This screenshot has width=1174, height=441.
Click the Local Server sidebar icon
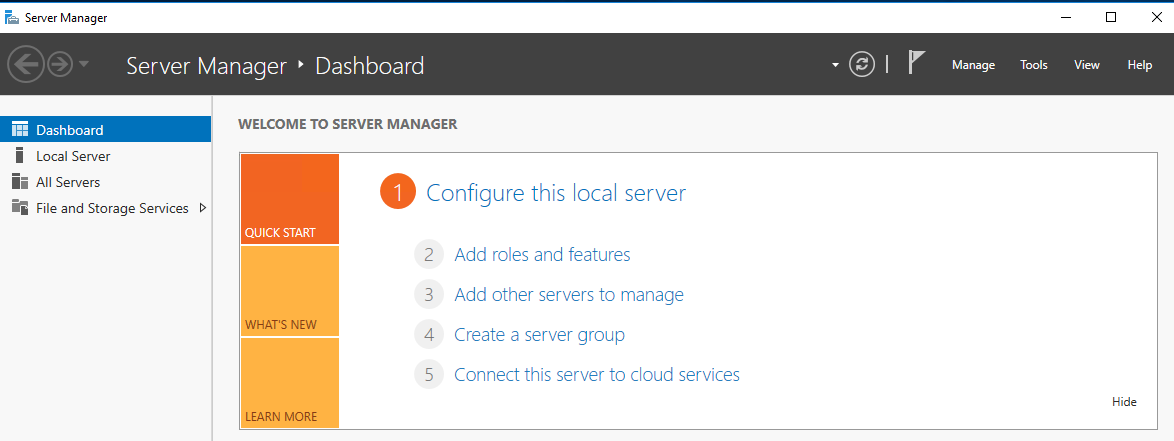click(19, 155)
